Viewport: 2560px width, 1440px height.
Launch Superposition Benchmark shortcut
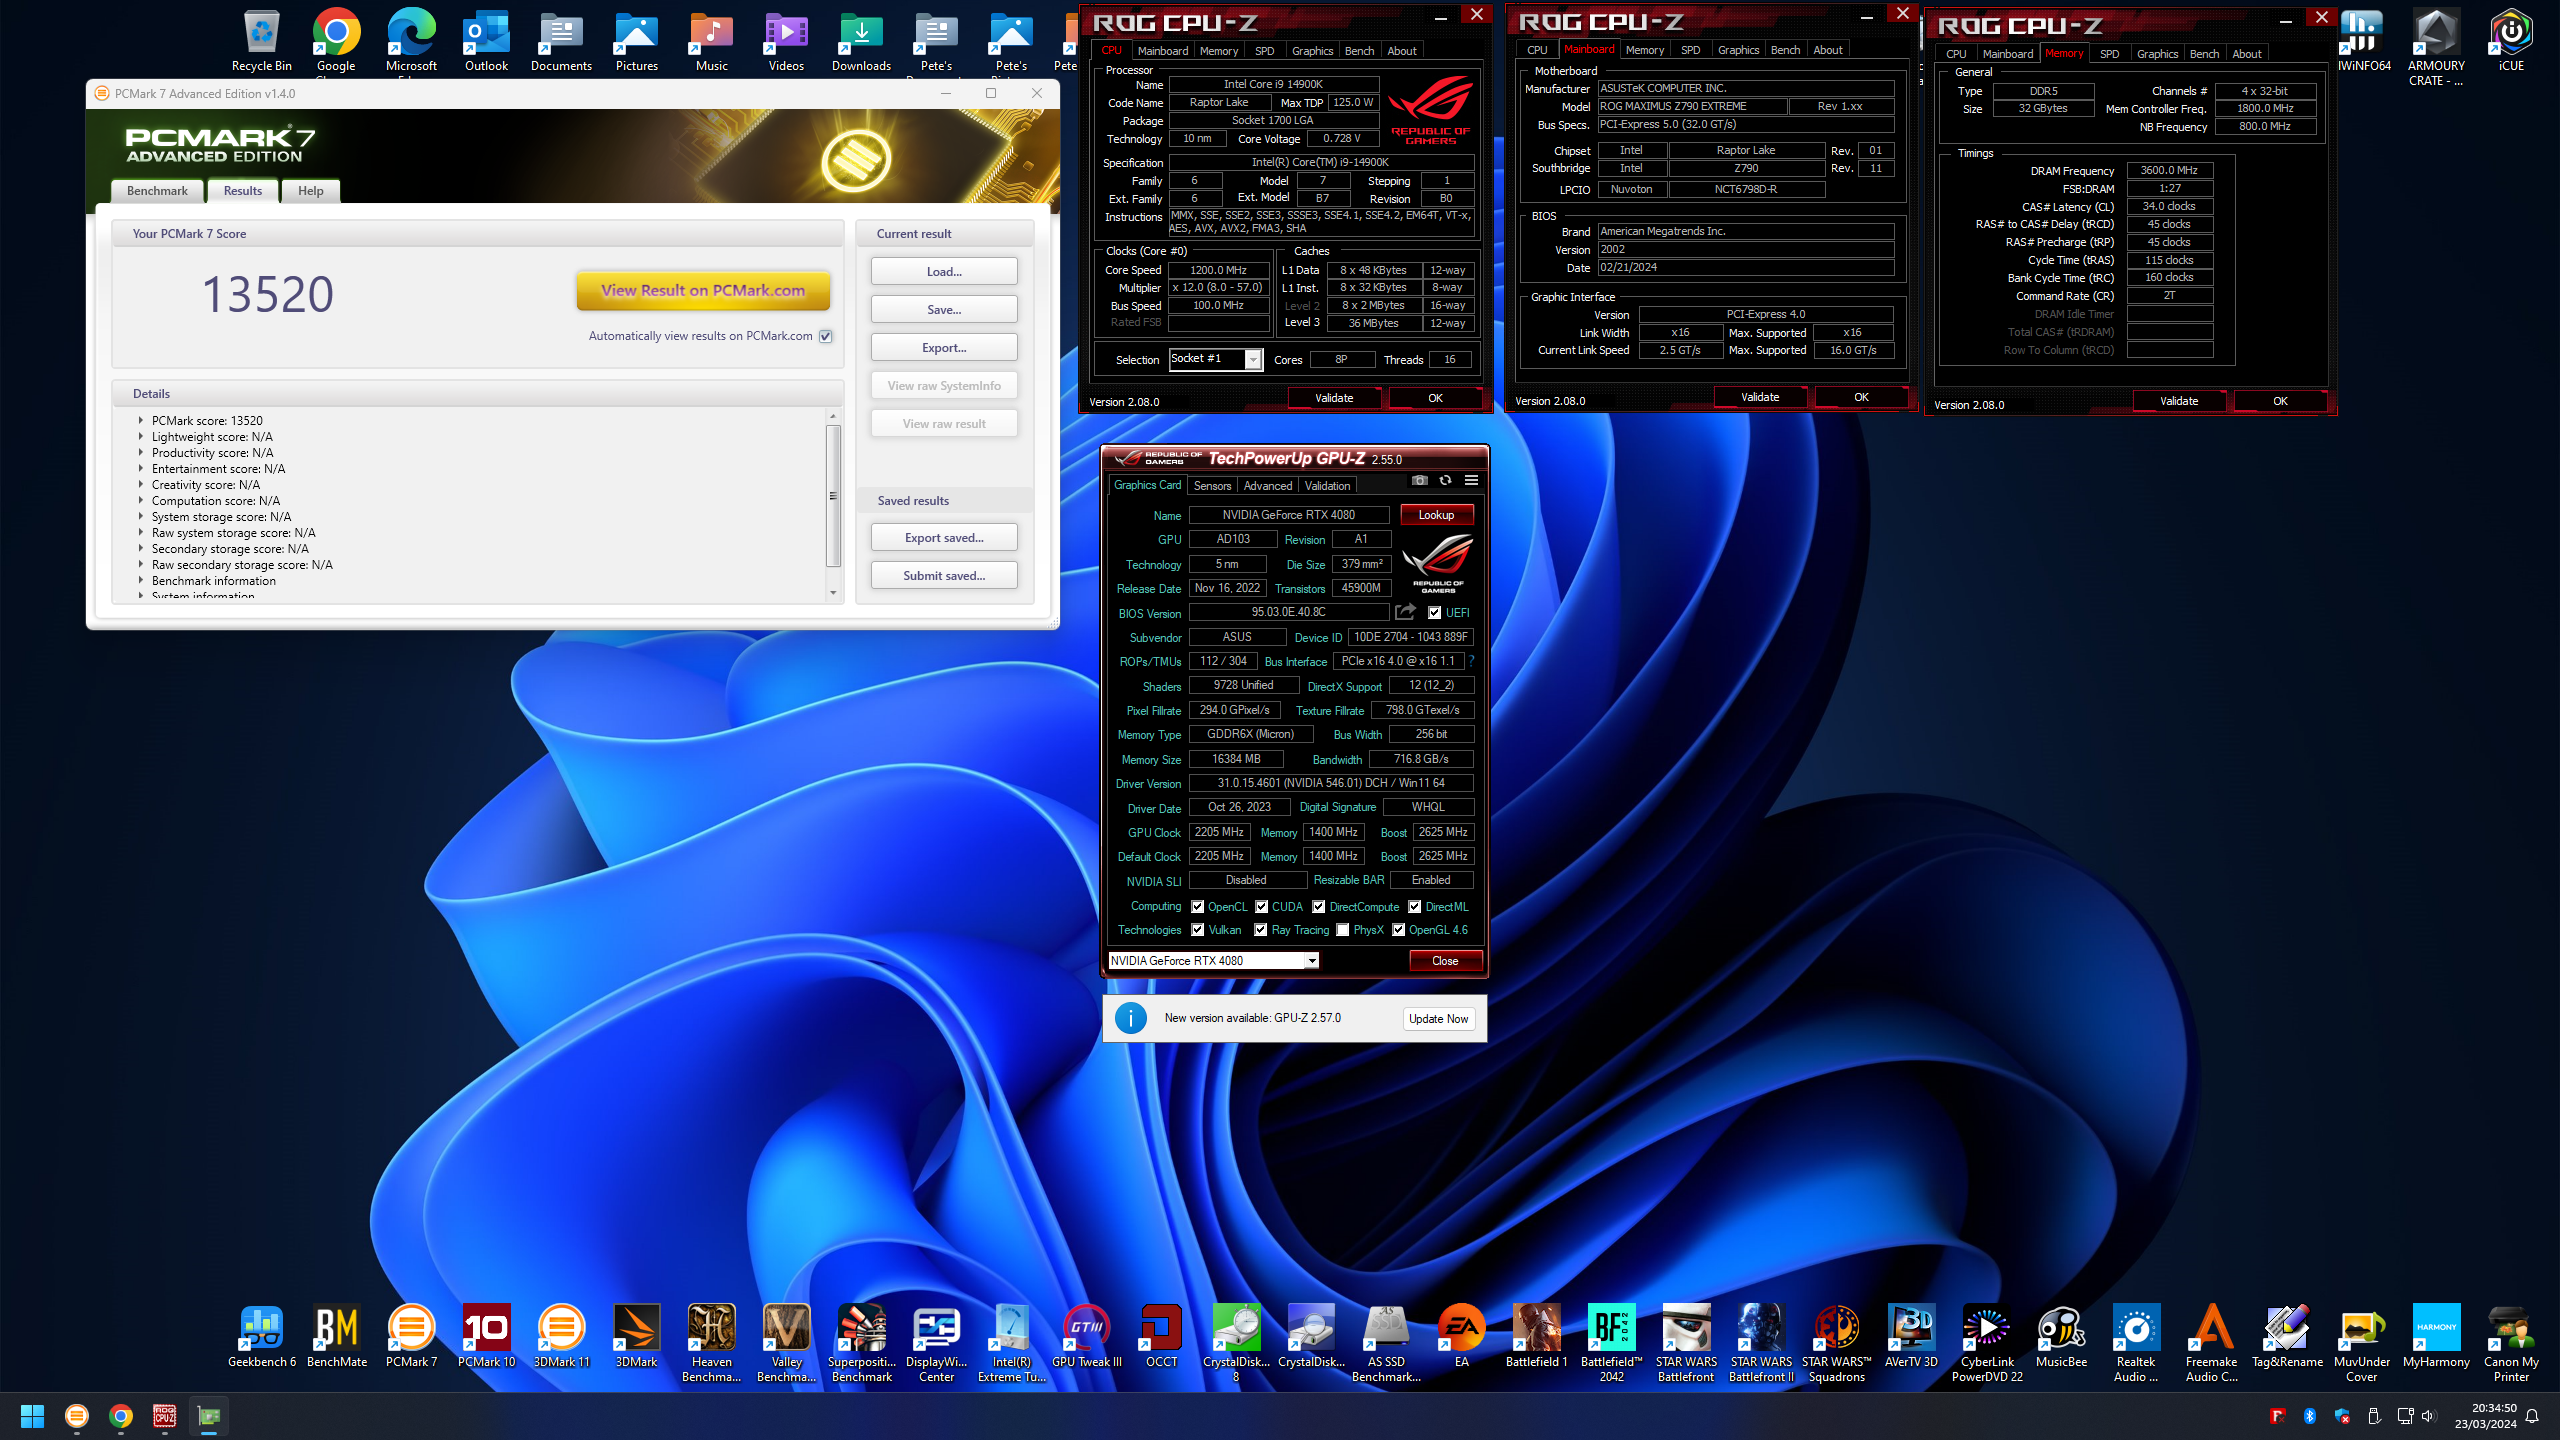pyautogui.click(x=861, y=1343)
